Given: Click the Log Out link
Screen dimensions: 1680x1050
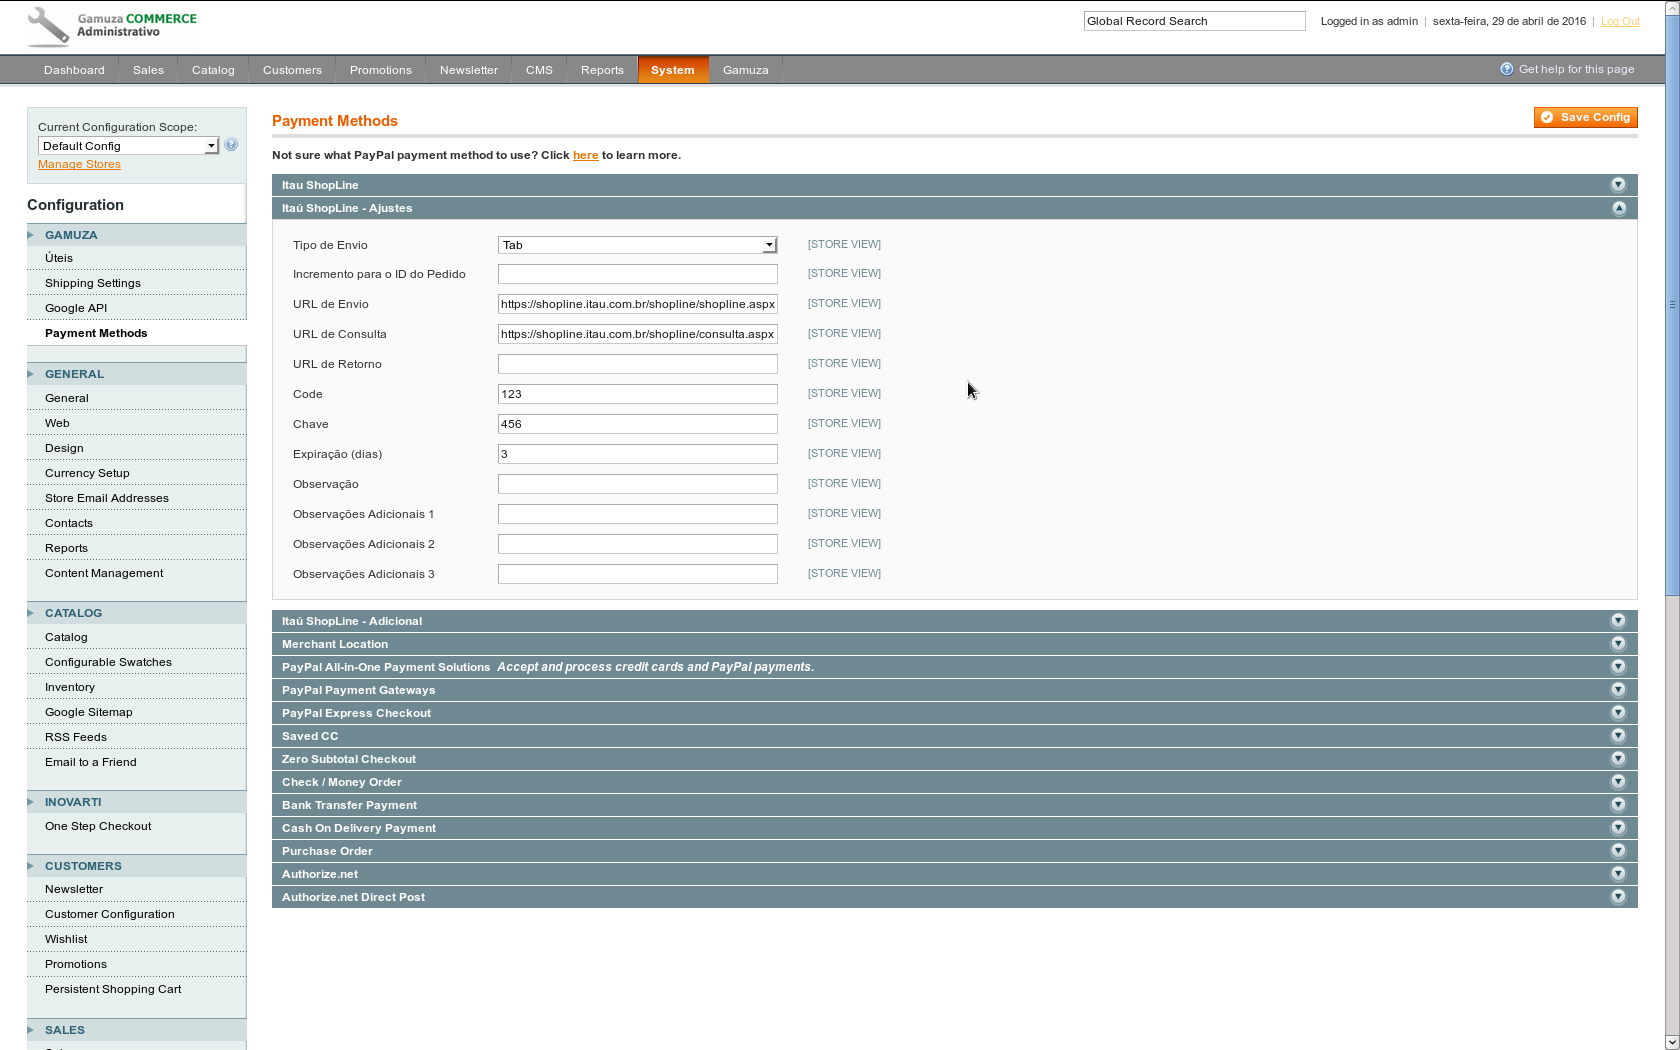Looking at the screenshot, I should [1620, 21].
